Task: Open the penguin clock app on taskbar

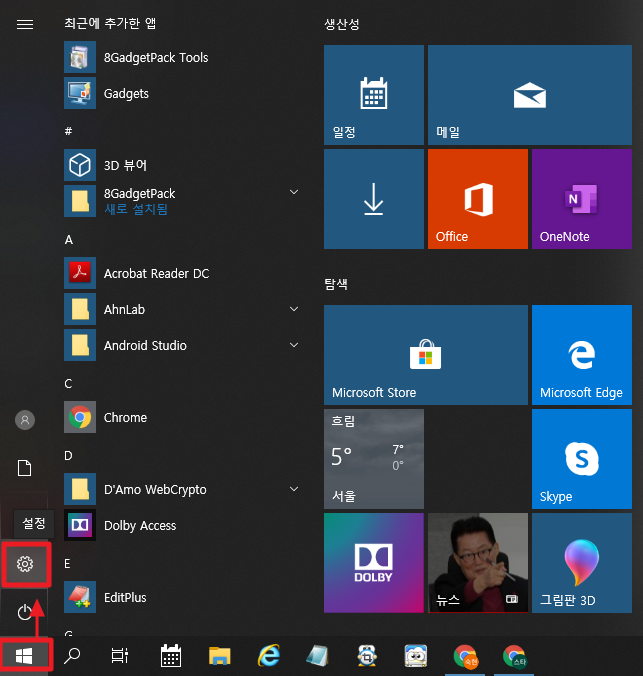Action: [367, 656]
